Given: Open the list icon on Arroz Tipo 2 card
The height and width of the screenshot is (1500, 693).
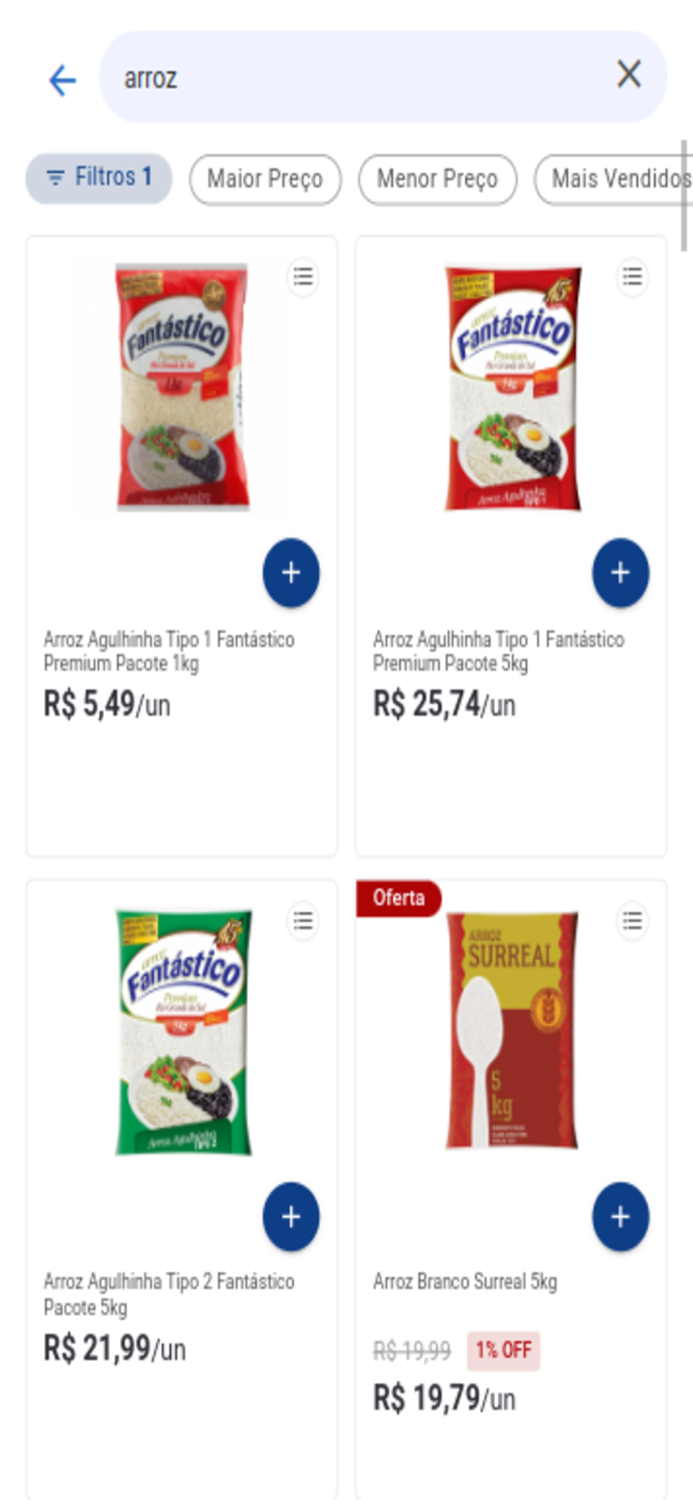Looking at the screenshot, I should point(303,921).
